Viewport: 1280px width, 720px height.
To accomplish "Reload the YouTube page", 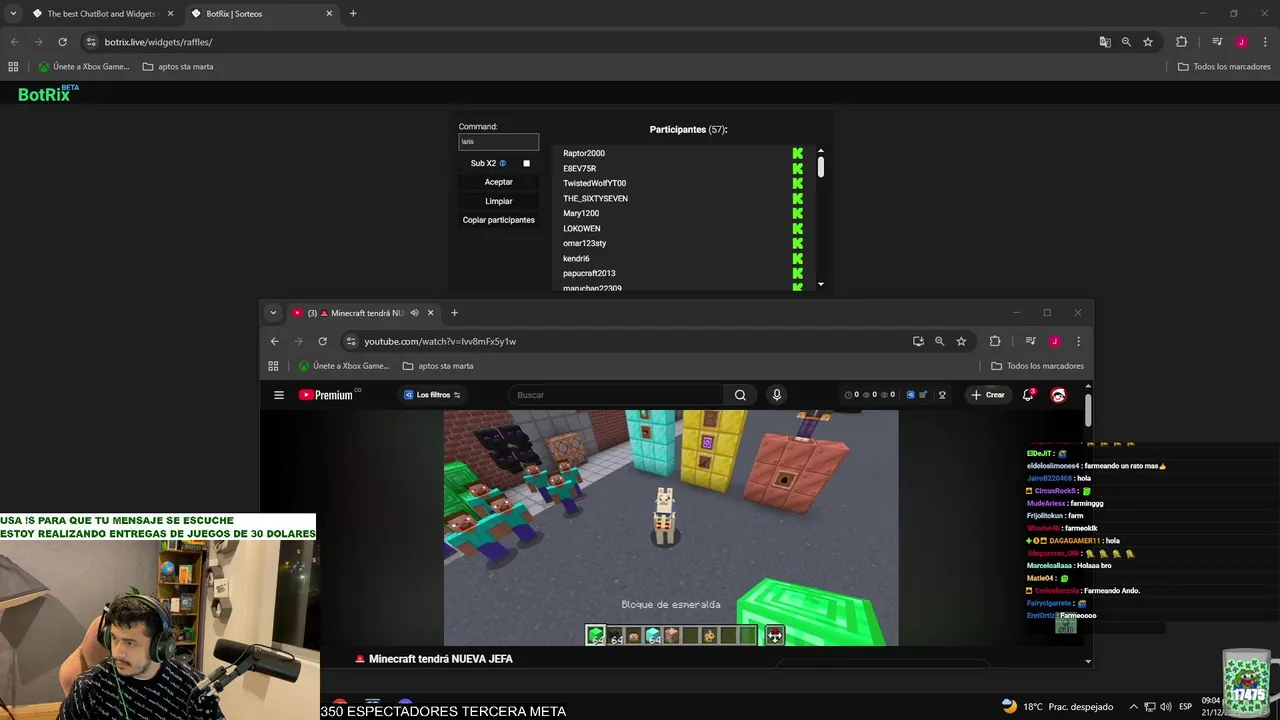I will [x=322, y=341].
